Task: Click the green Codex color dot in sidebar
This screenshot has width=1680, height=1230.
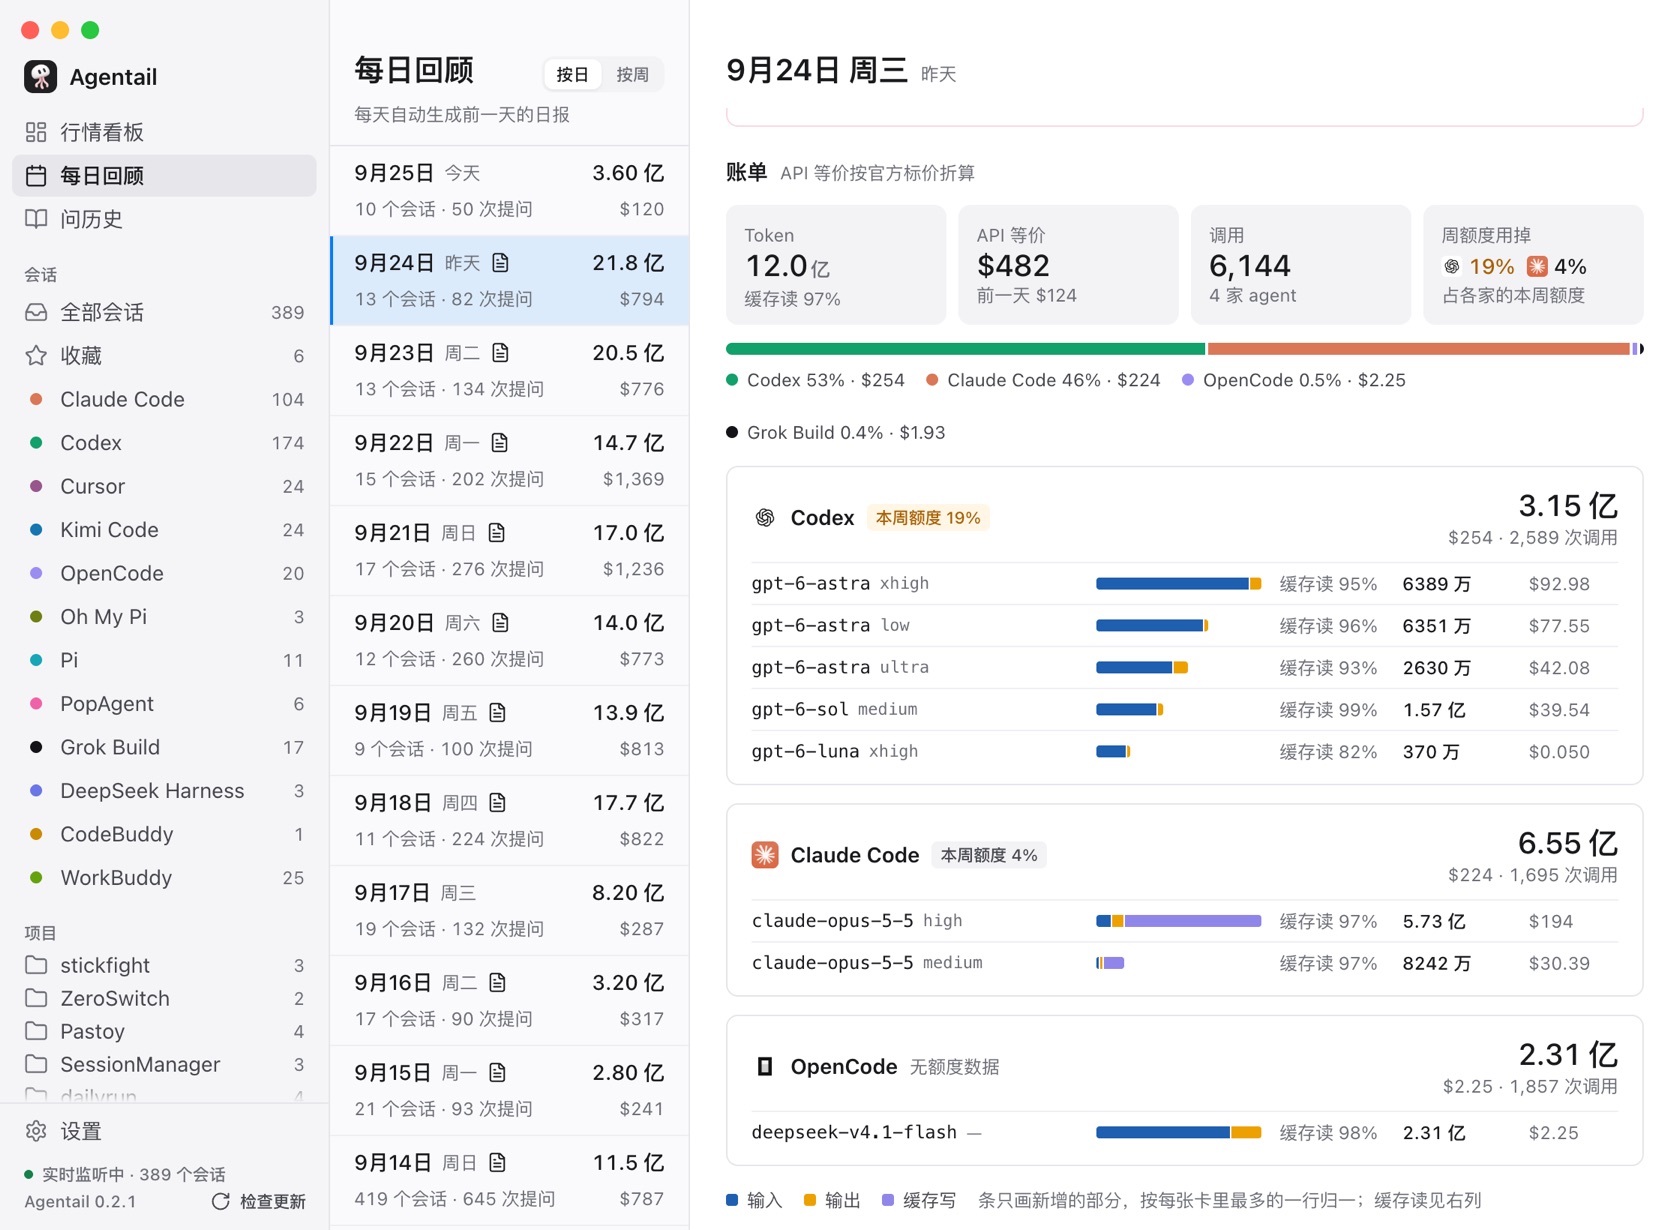Action: [x=36, y=443]
